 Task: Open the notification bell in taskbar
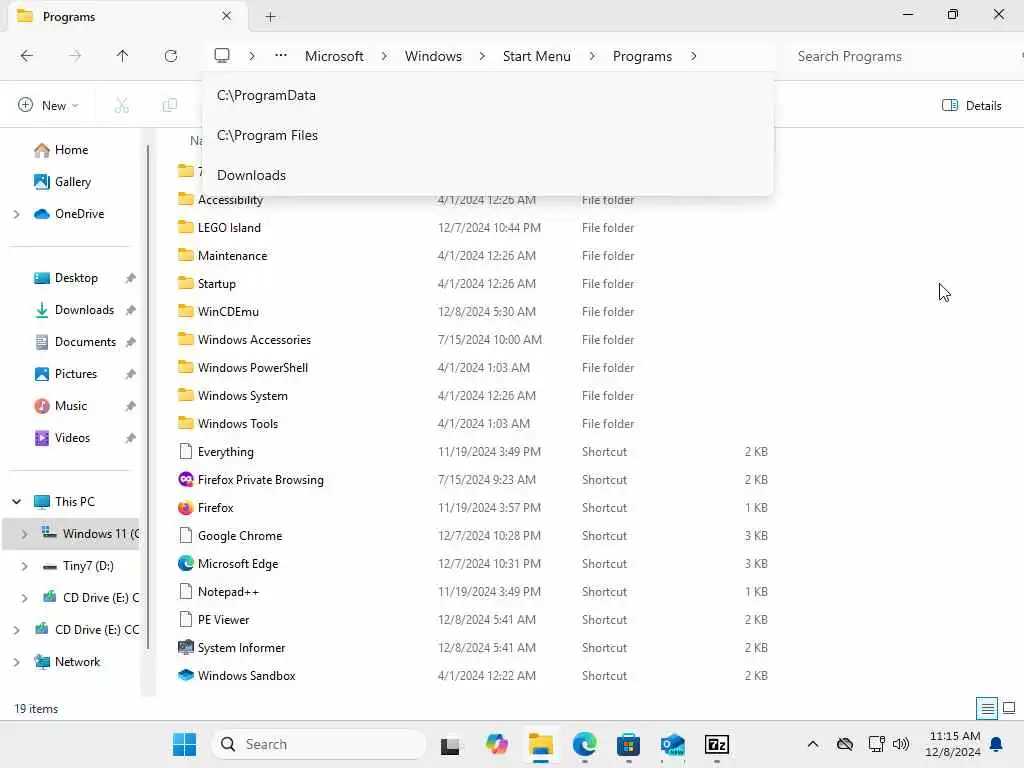997,744
